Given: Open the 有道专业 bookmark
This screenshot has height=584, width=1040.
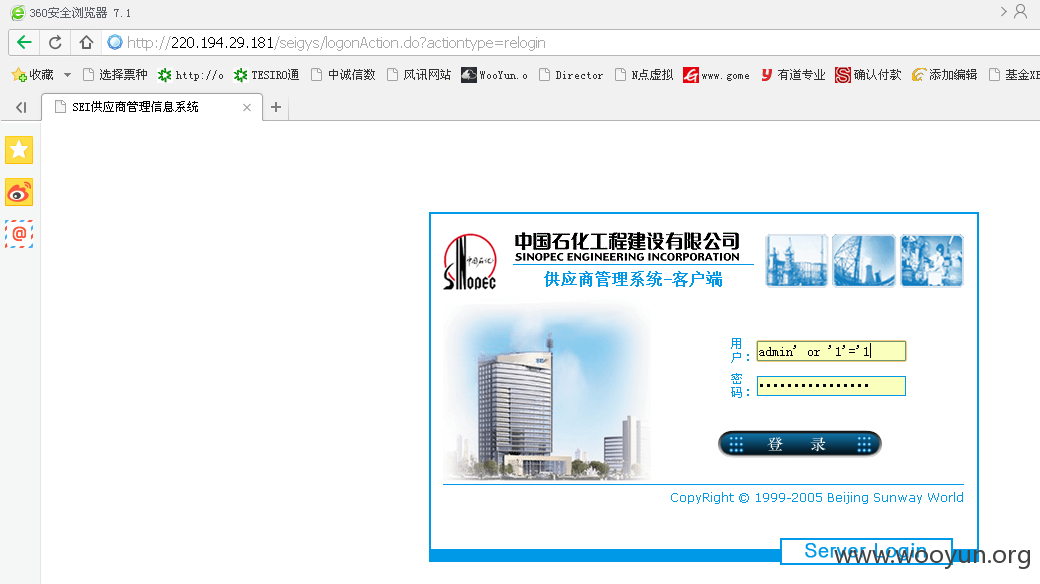Looking at the screenshot, I should click(x=793, y=75).
